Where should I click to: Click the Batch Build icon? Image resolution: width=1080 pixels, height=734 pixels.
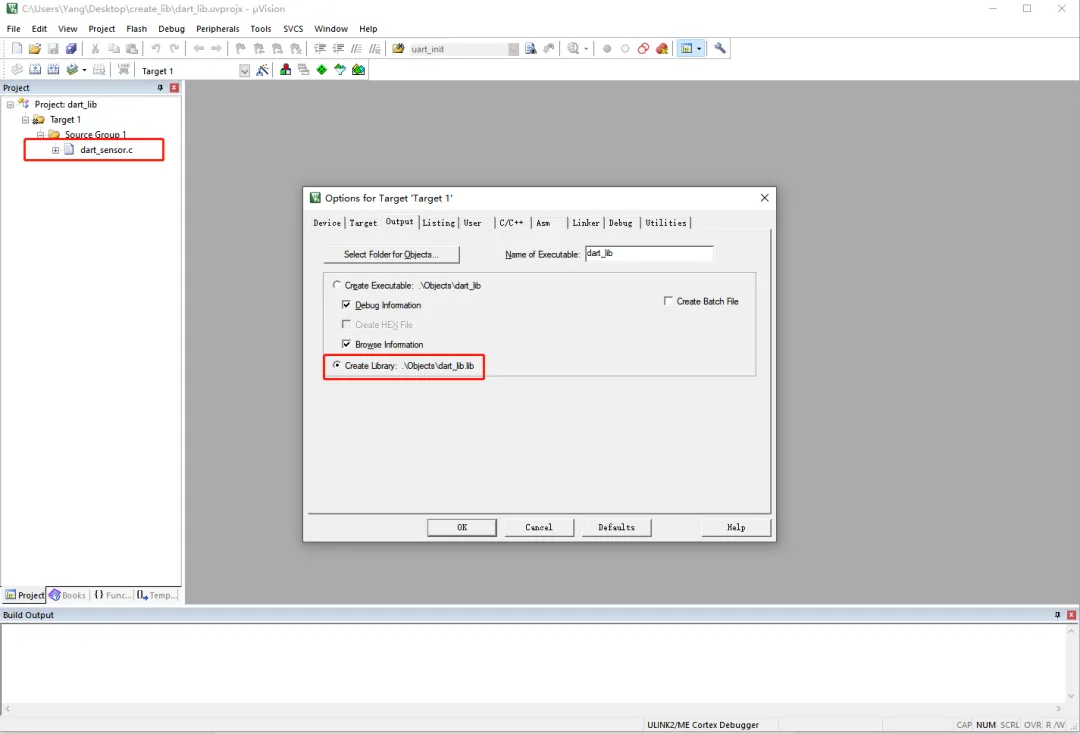tap(72, 70)
